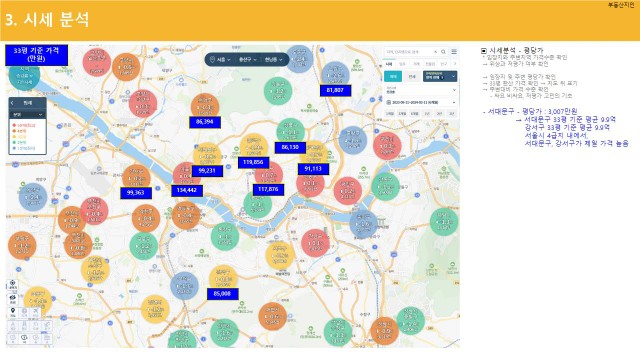Viewport: 640px width, 360px height.
Task: Toggle the speech bubble icon in the bottom tool row
Action: [24, 338]
